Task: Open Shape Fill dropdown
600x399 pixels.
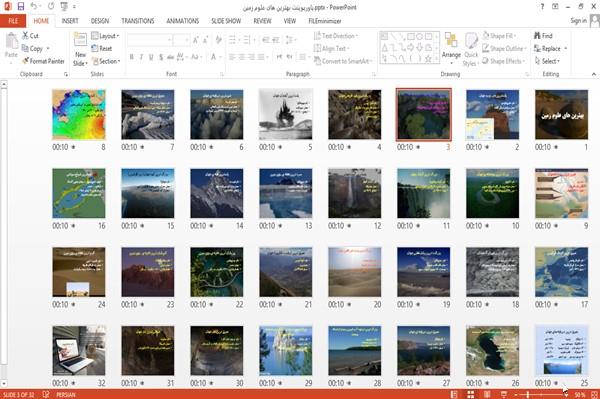Action: 499,36
